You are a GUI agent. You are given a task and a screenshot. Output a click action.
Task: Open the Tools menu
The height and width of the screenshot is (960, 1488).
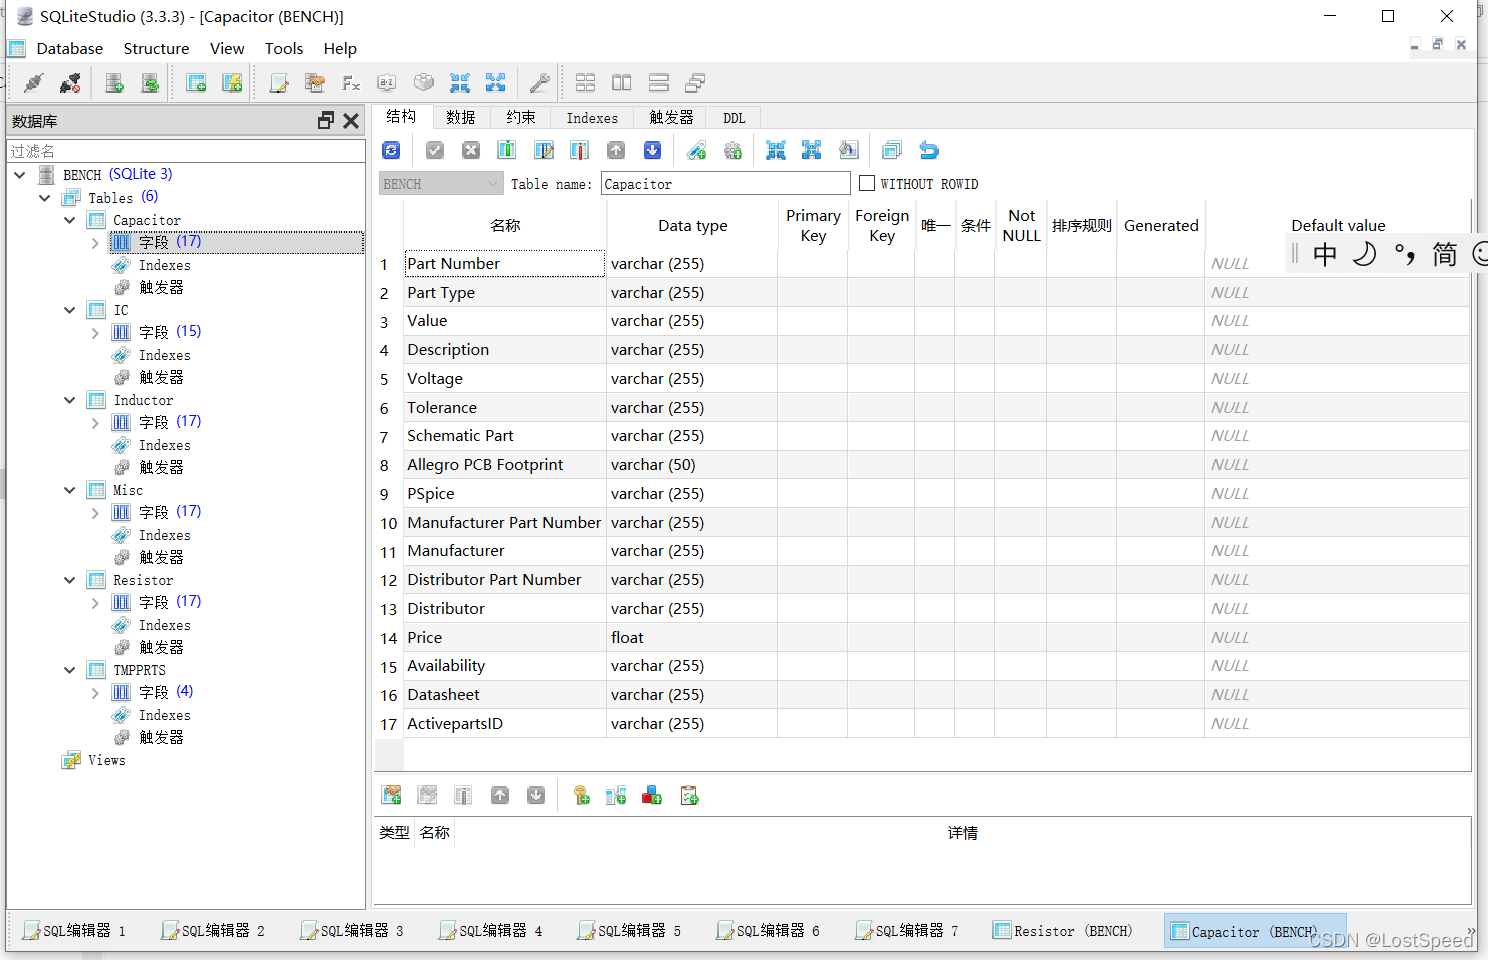coord(284,48)
